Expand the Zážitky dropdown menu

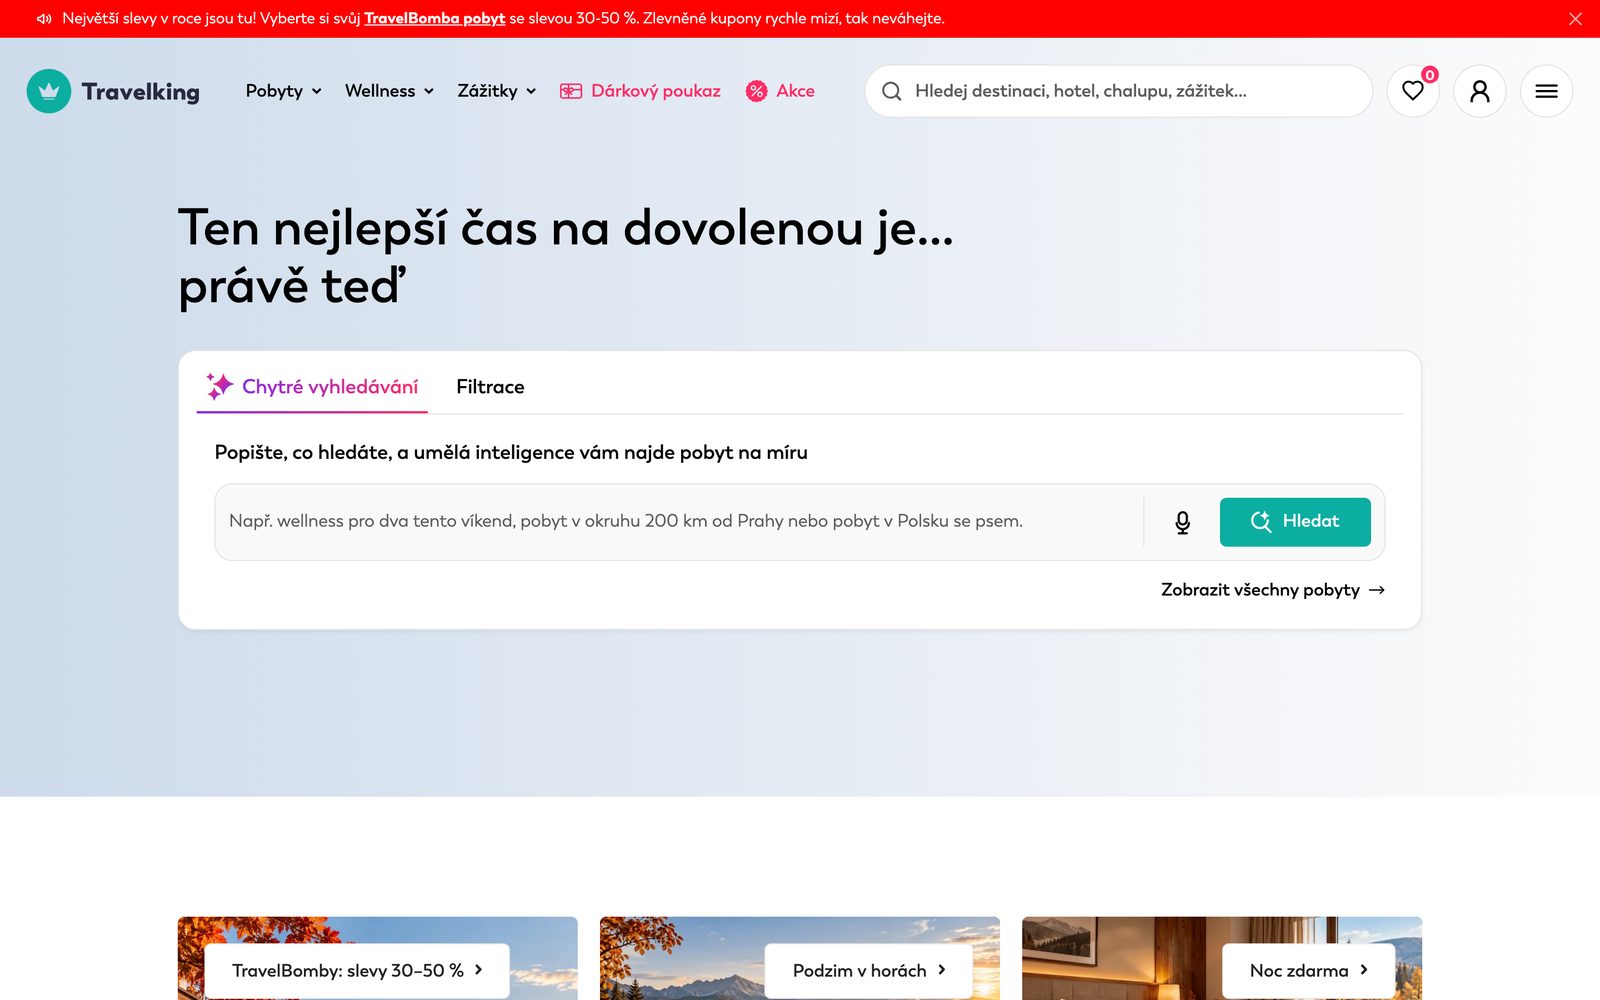497,91
